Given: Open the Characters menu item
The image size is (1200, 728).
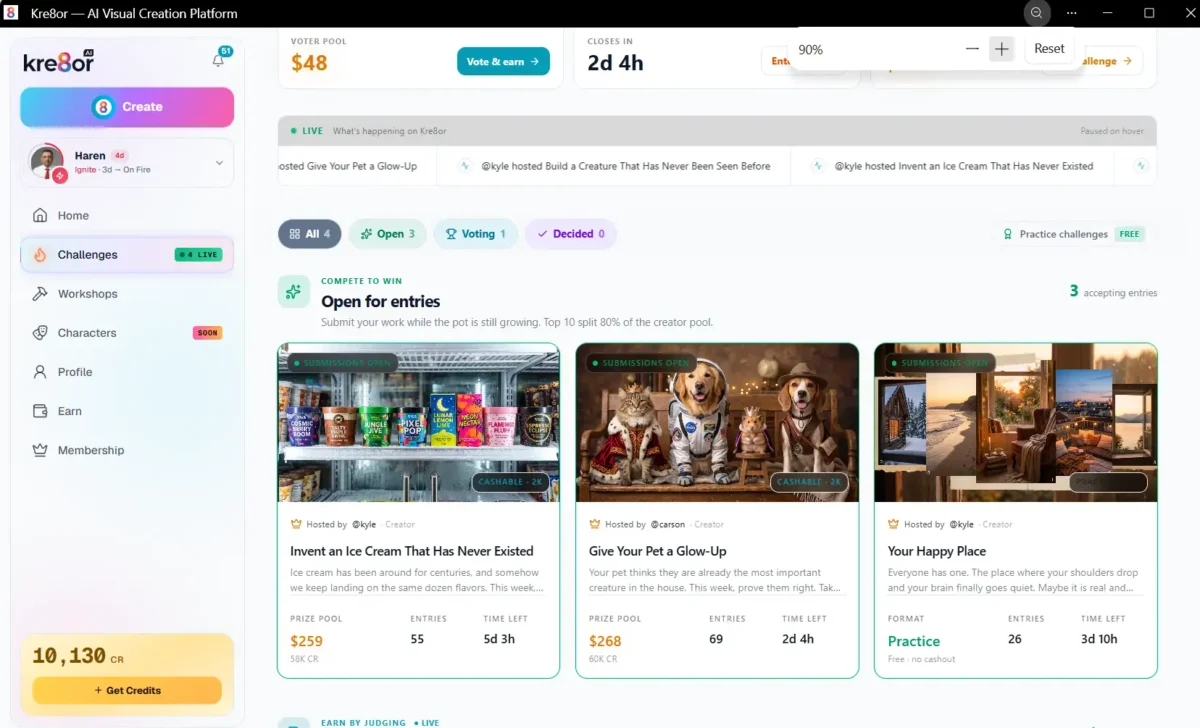Looking at the screenshot, I should click(127, 333).
